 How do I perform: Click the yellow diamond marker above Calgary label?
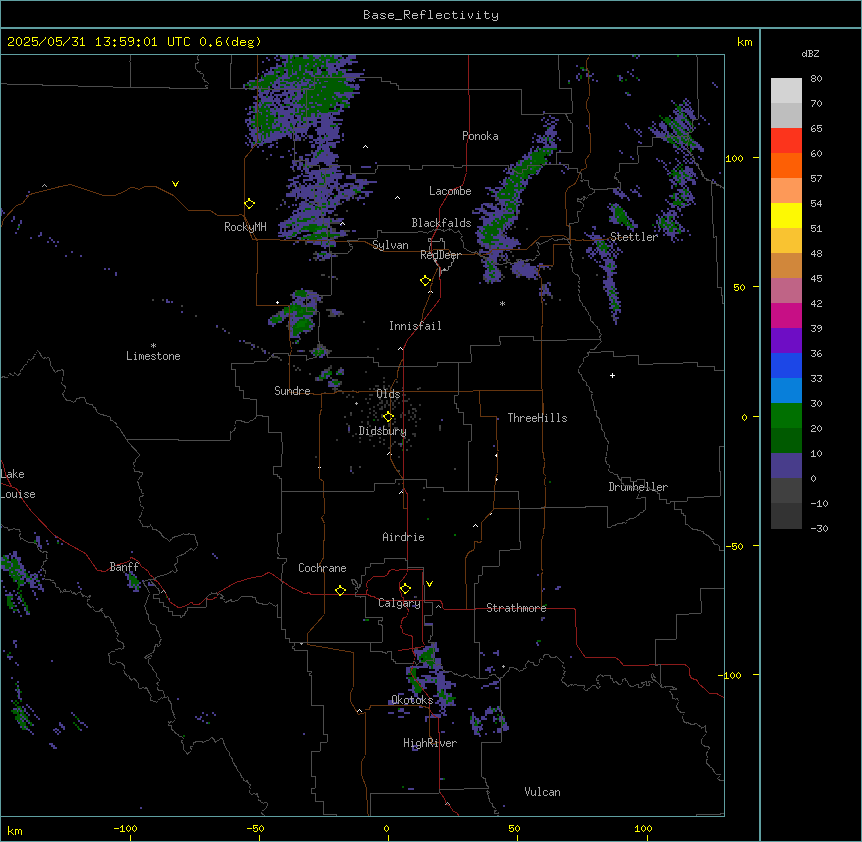pyautogui.click(x=405, y=589)
